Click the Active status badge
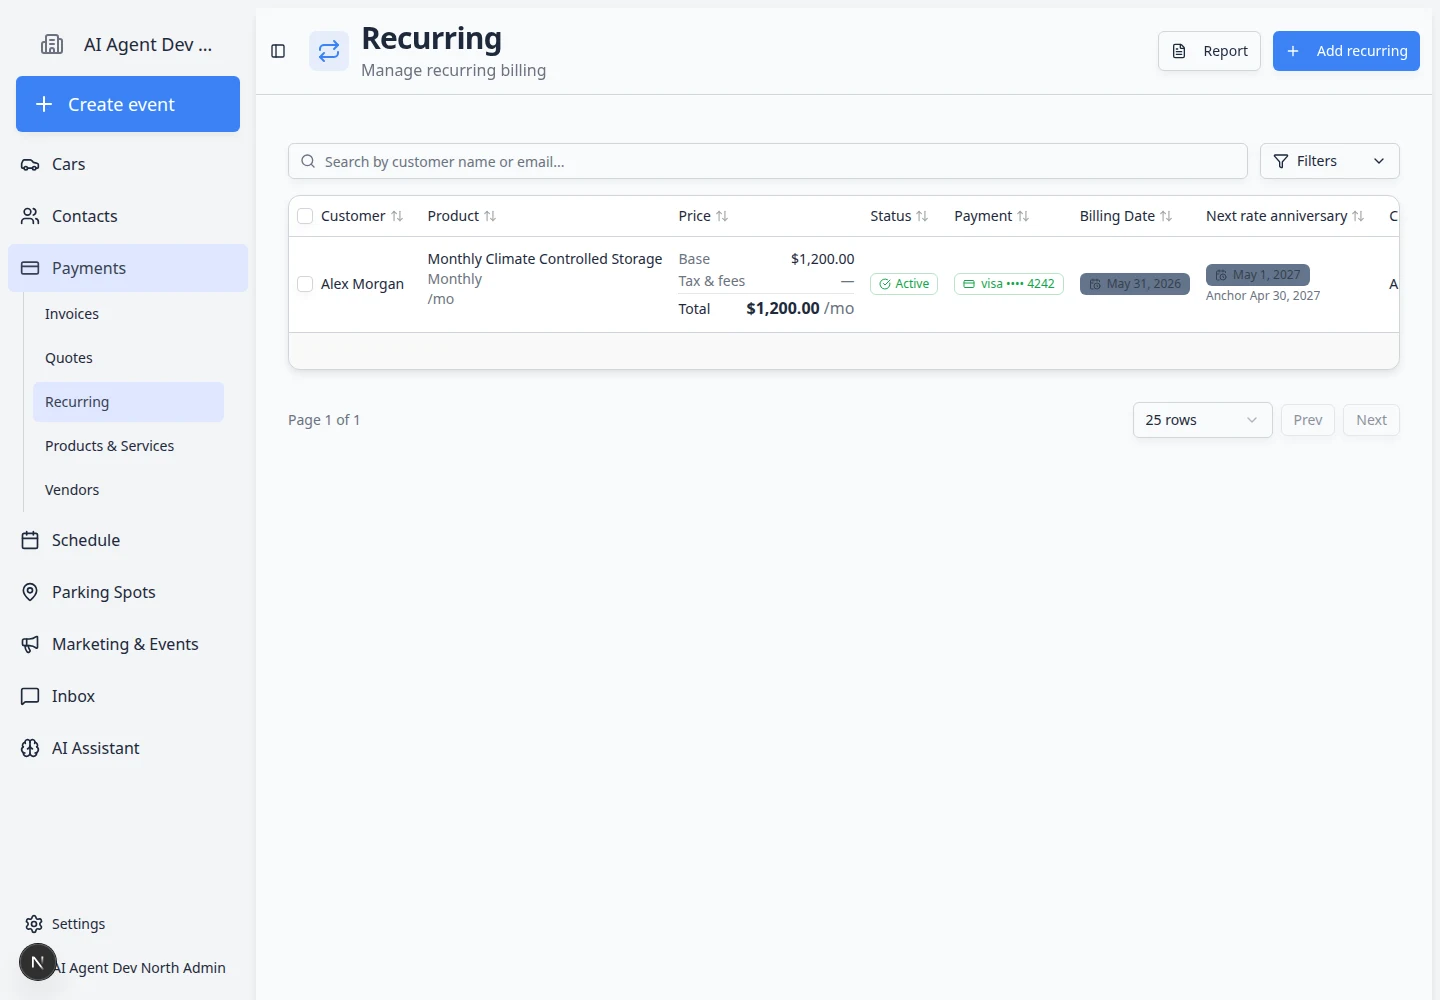1440x1000 pixels. (x=904, y=284)
